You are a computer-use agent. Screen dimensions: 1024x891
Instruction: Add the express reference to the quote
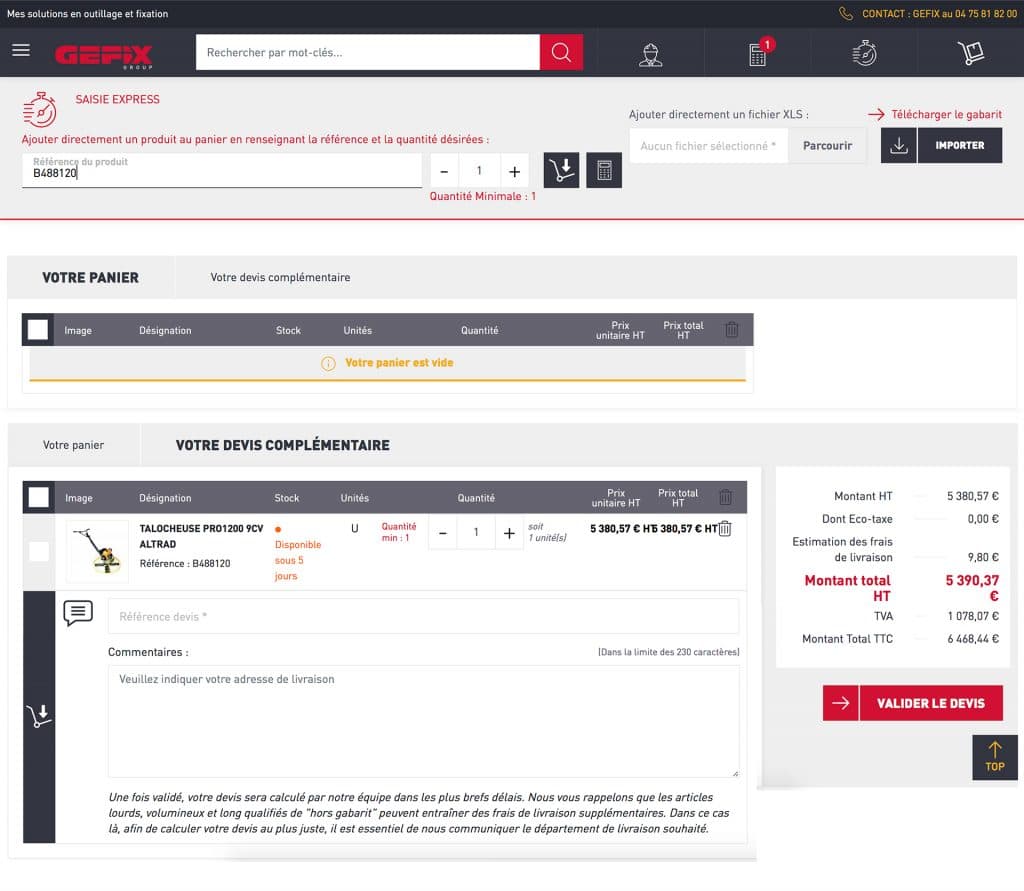pyautogui.click(x=604, y=170)
